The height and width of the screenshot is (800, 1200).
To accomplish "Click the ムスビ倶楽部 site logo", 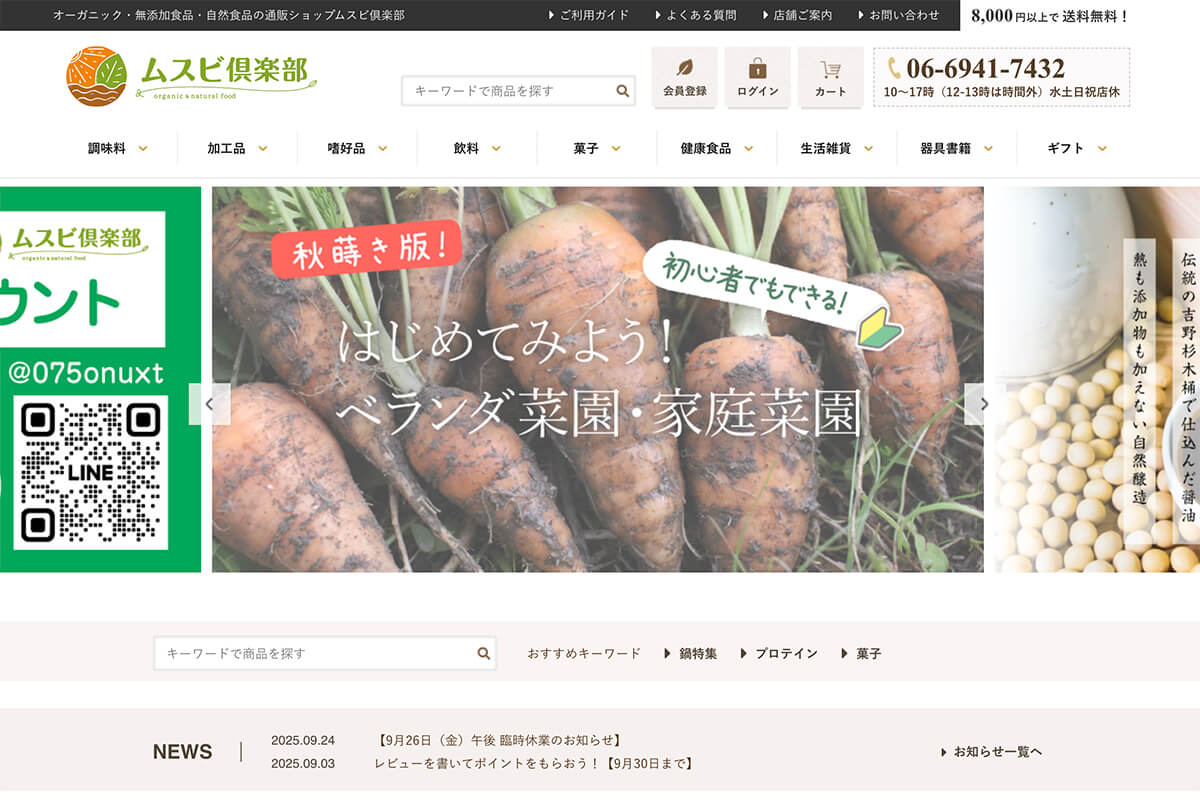I will point(190,75).
